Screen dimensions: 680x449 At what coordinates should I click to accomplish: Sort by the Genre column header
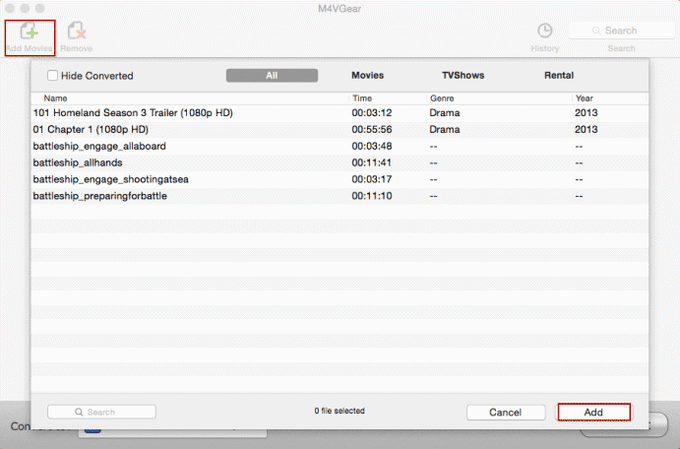[x=442, y=98]
